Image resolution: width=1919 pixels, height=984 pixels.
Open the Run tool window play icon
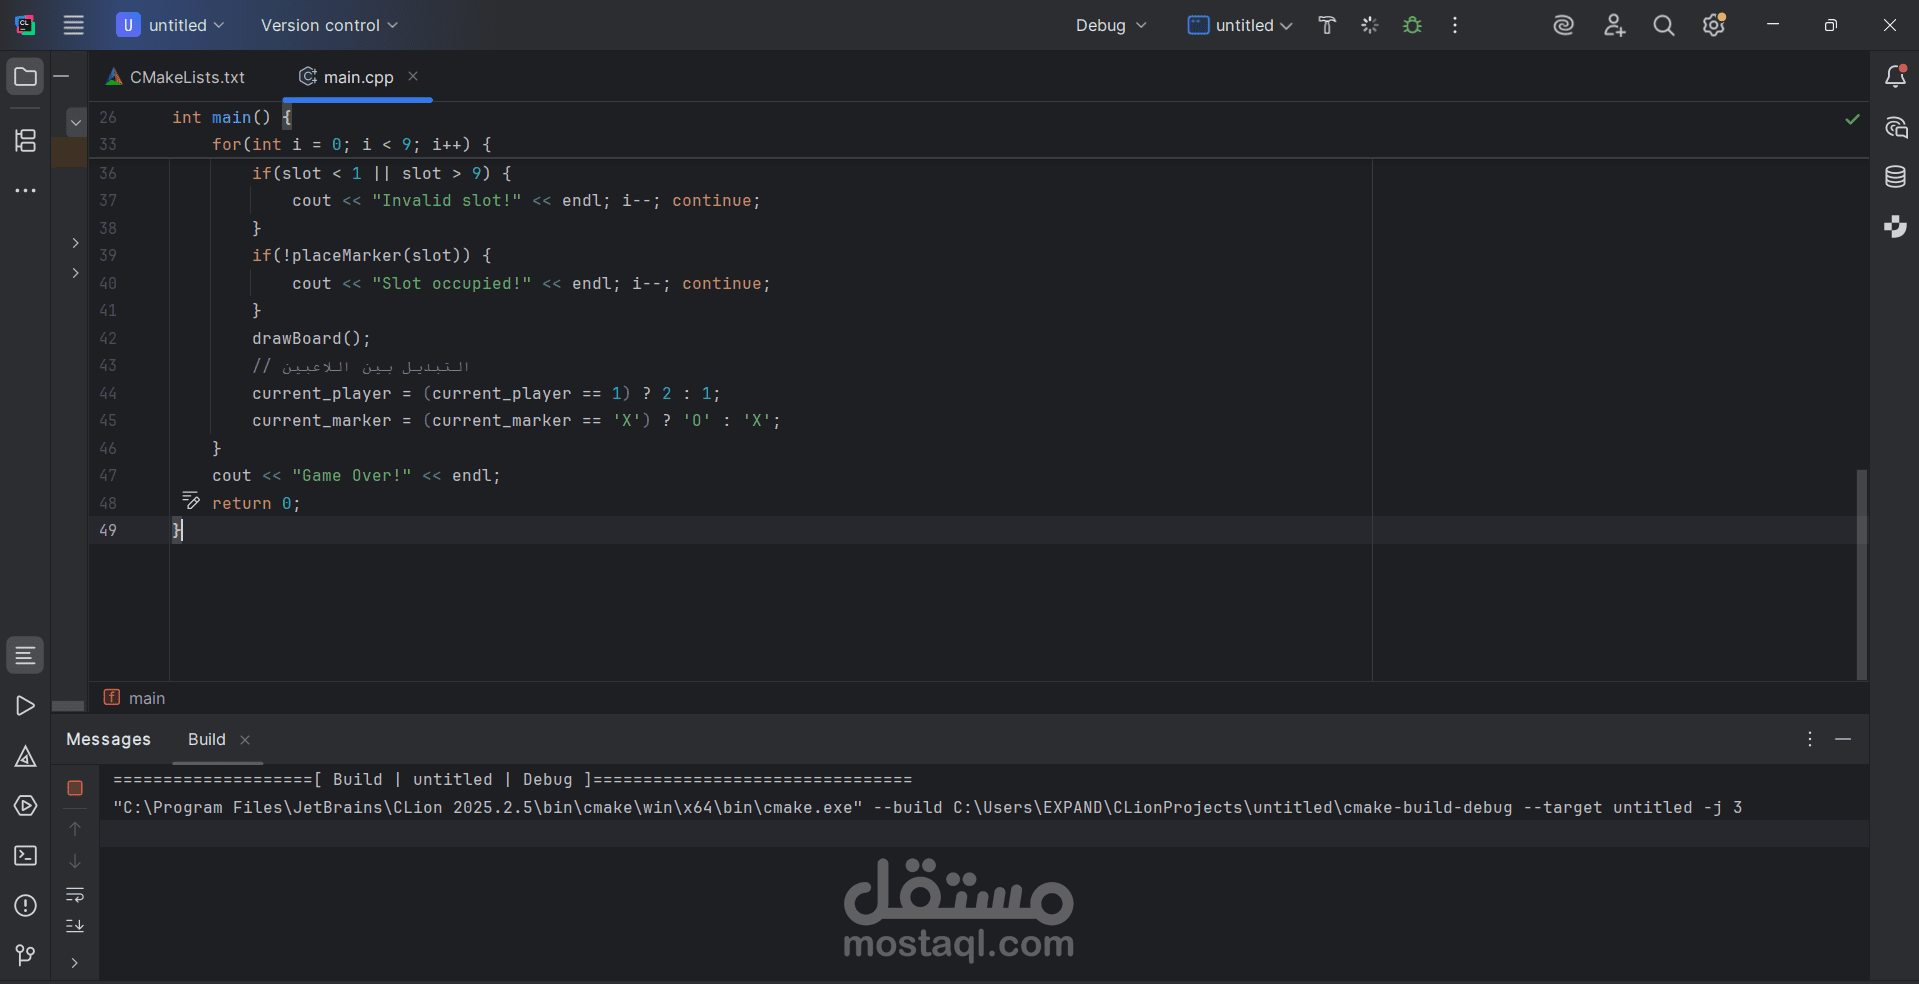[25, 706]
